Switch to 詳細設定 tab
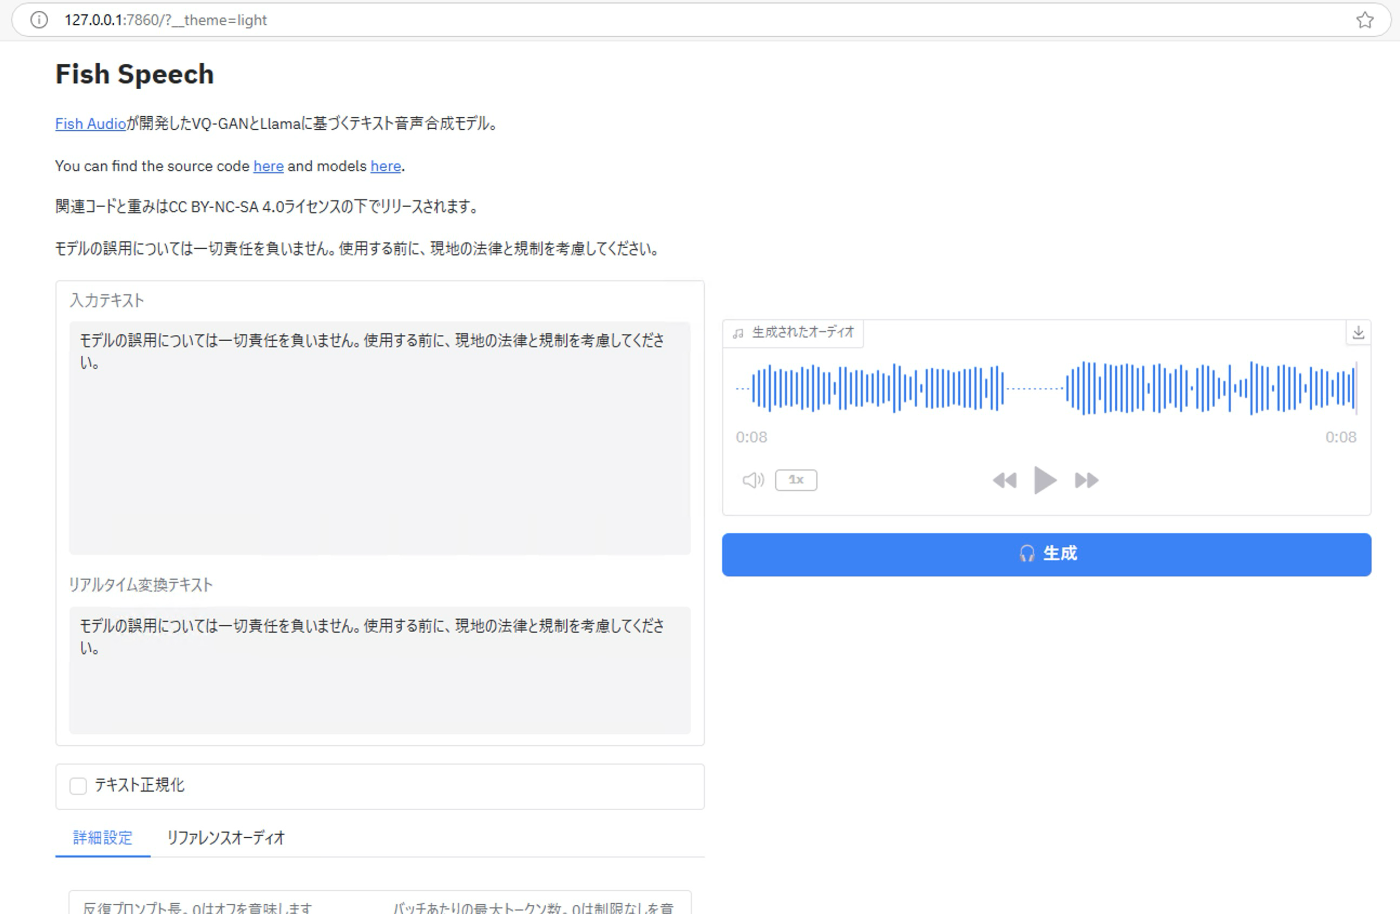The width and height of the screenshot is (1400, 914). pos(103,838)
